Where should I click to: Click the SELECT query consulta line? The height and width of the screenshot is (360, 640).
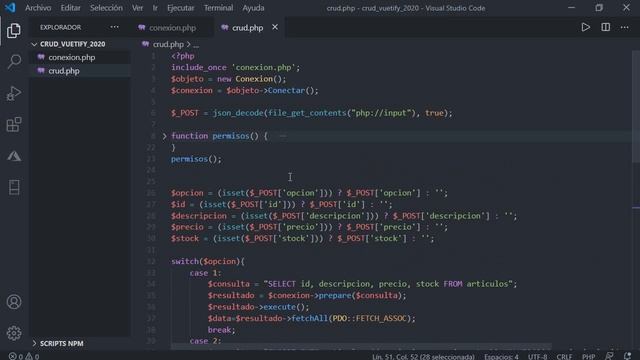[x=362, y=284]
